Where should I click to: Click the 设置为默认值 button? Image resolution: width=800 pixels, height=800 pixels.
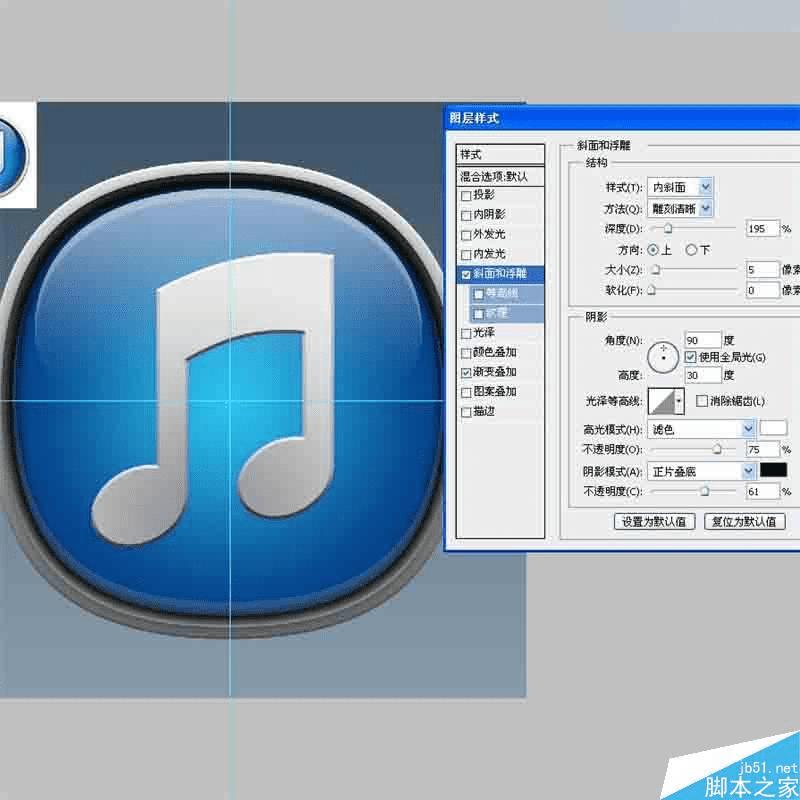[654, 520]
